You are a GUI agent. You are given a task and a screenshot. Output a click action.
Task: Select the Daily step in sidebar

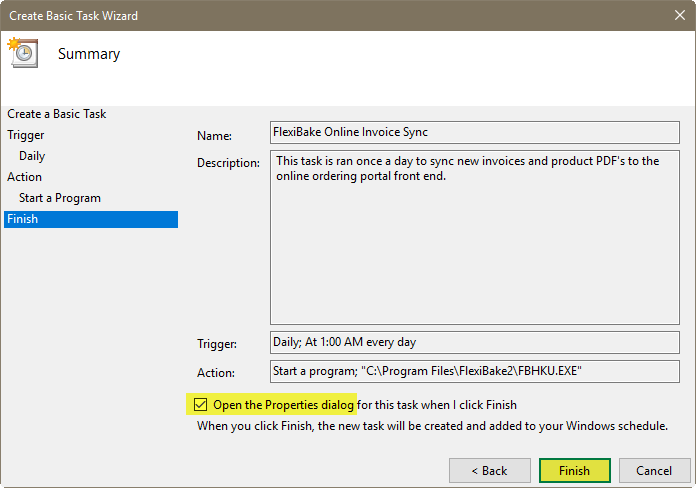(x=32, y=156)
